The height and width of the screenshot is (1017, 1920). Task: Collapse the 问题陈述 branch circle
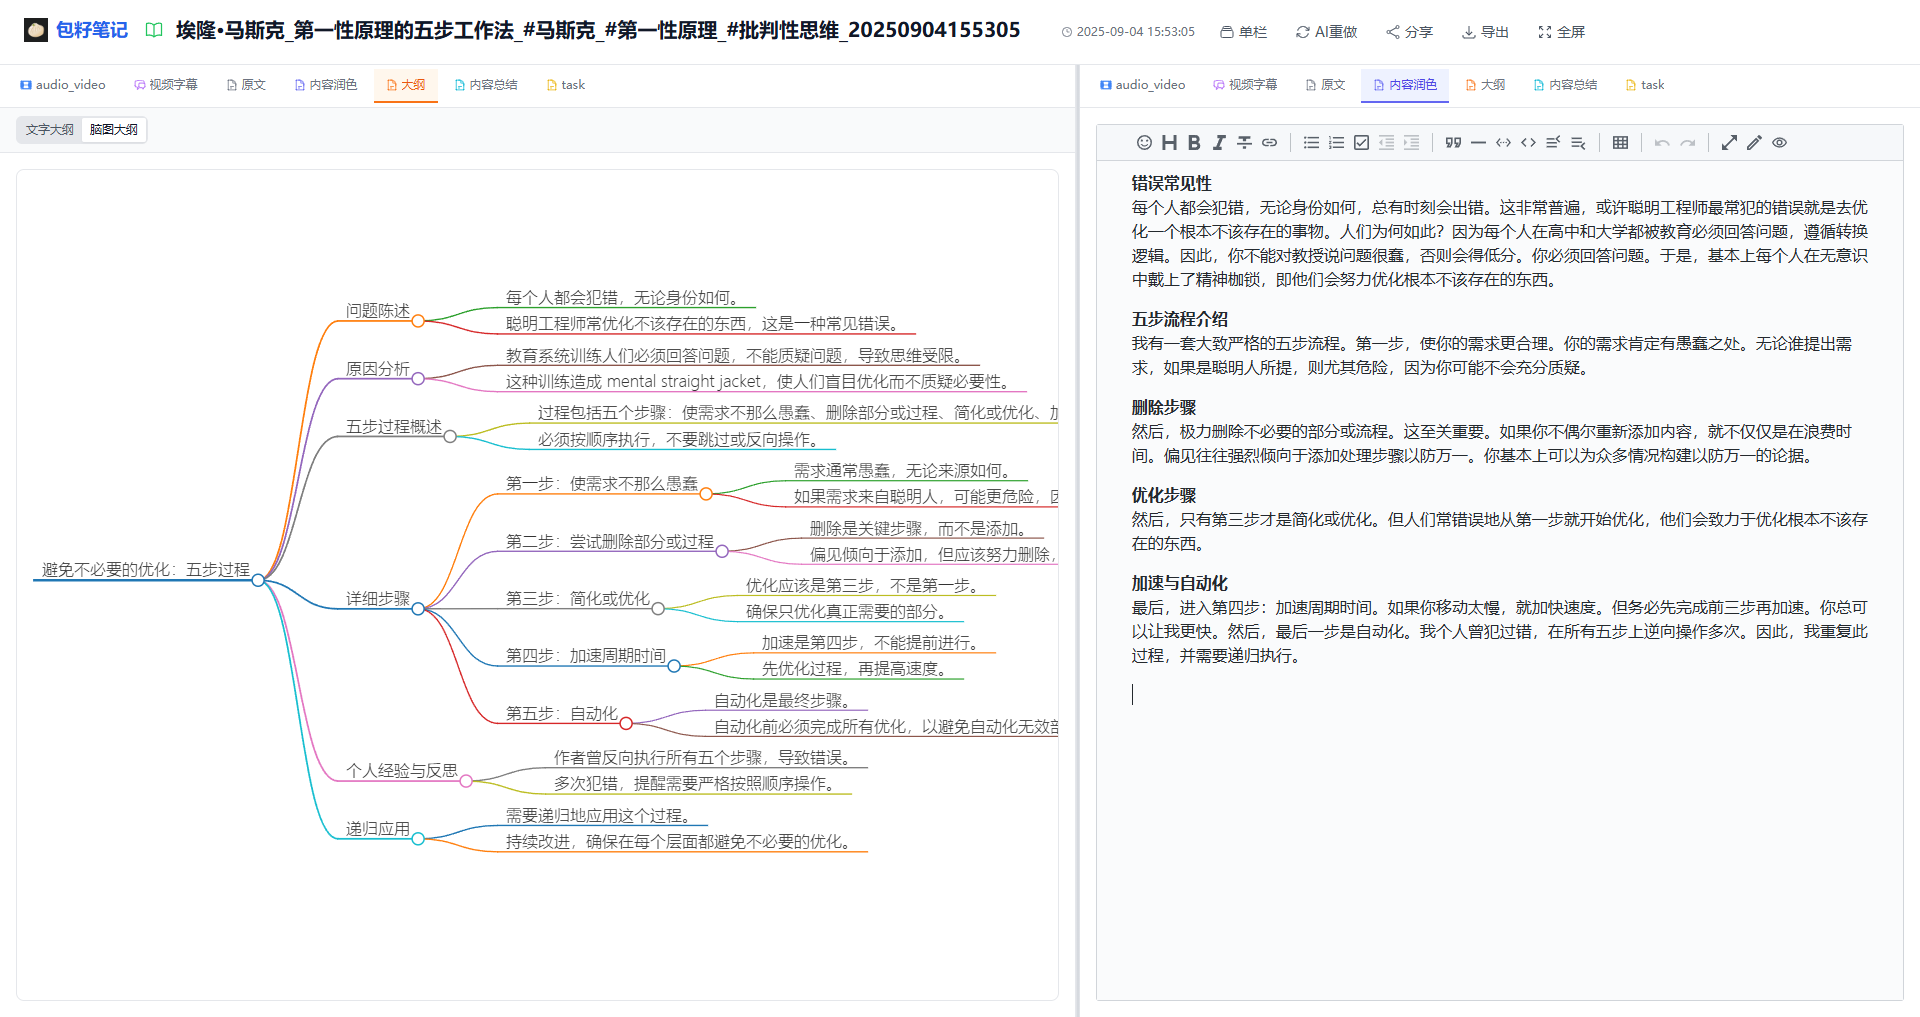(x=418, y=321)
